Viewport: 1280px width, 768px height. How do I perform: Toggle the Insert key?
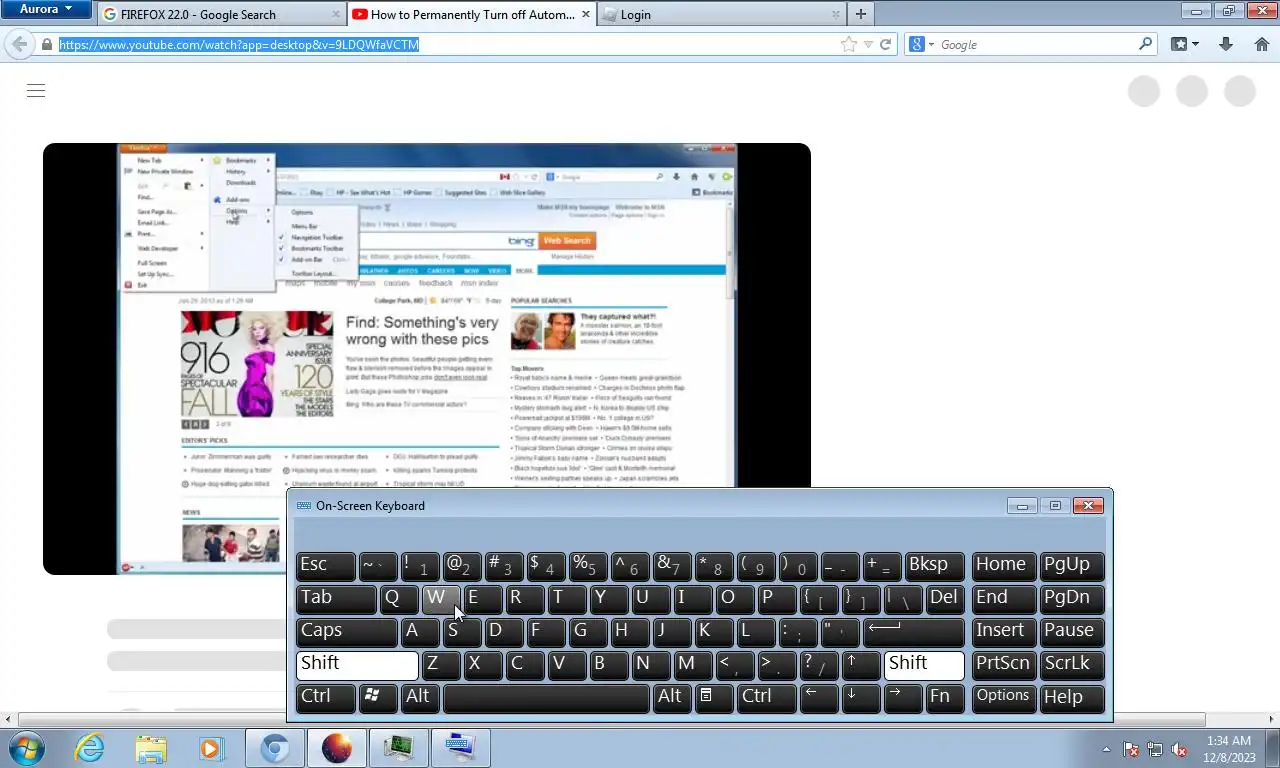click(x=1003, y=632)
